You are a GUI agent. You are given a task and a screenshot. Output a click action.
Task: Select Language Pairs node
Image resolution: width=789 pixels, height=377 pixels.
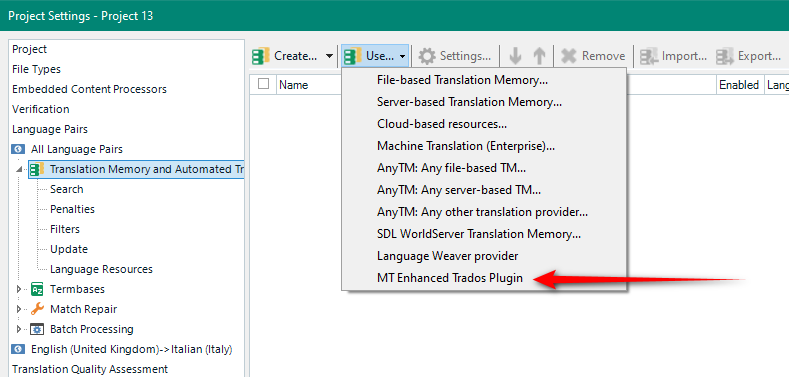[50, 129]
